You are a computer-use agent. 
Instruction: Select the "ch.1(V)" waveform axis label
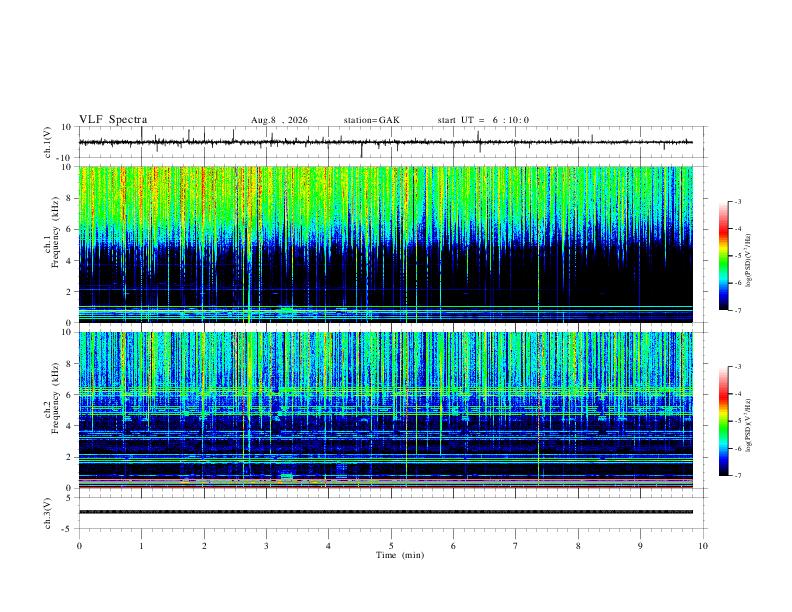[x=48, y=142]
